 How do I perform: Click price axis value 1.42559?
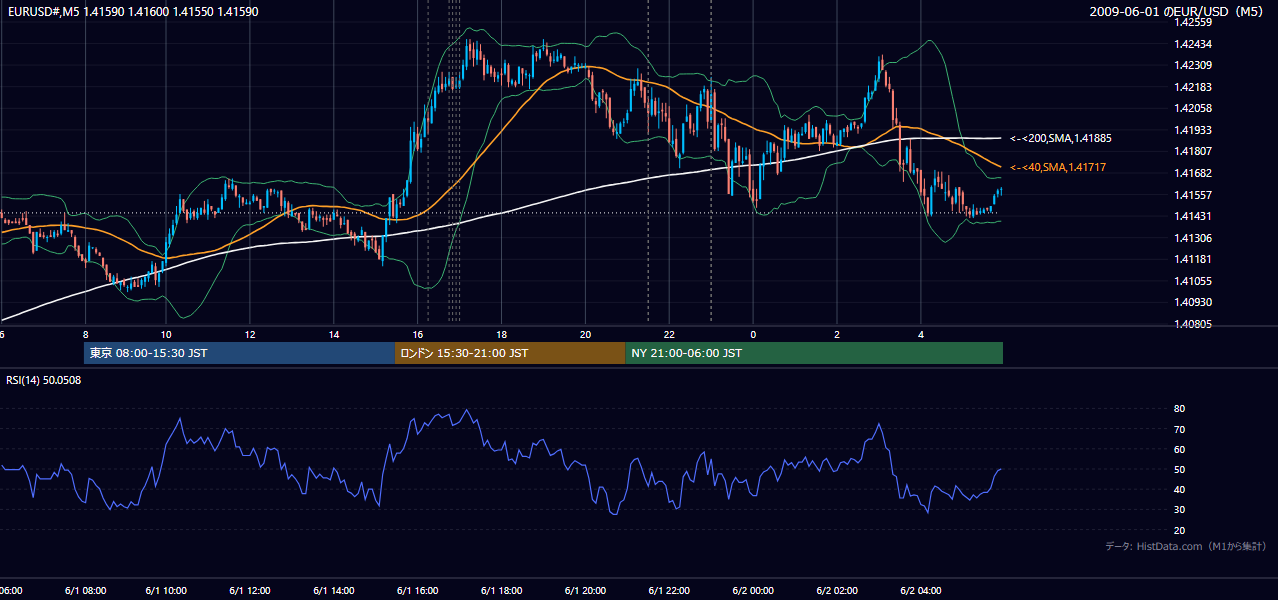[x=1193, y=22]
